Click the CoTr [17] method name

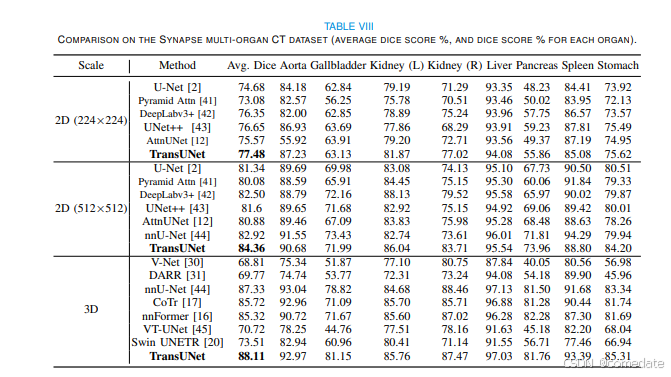point(177,302)
